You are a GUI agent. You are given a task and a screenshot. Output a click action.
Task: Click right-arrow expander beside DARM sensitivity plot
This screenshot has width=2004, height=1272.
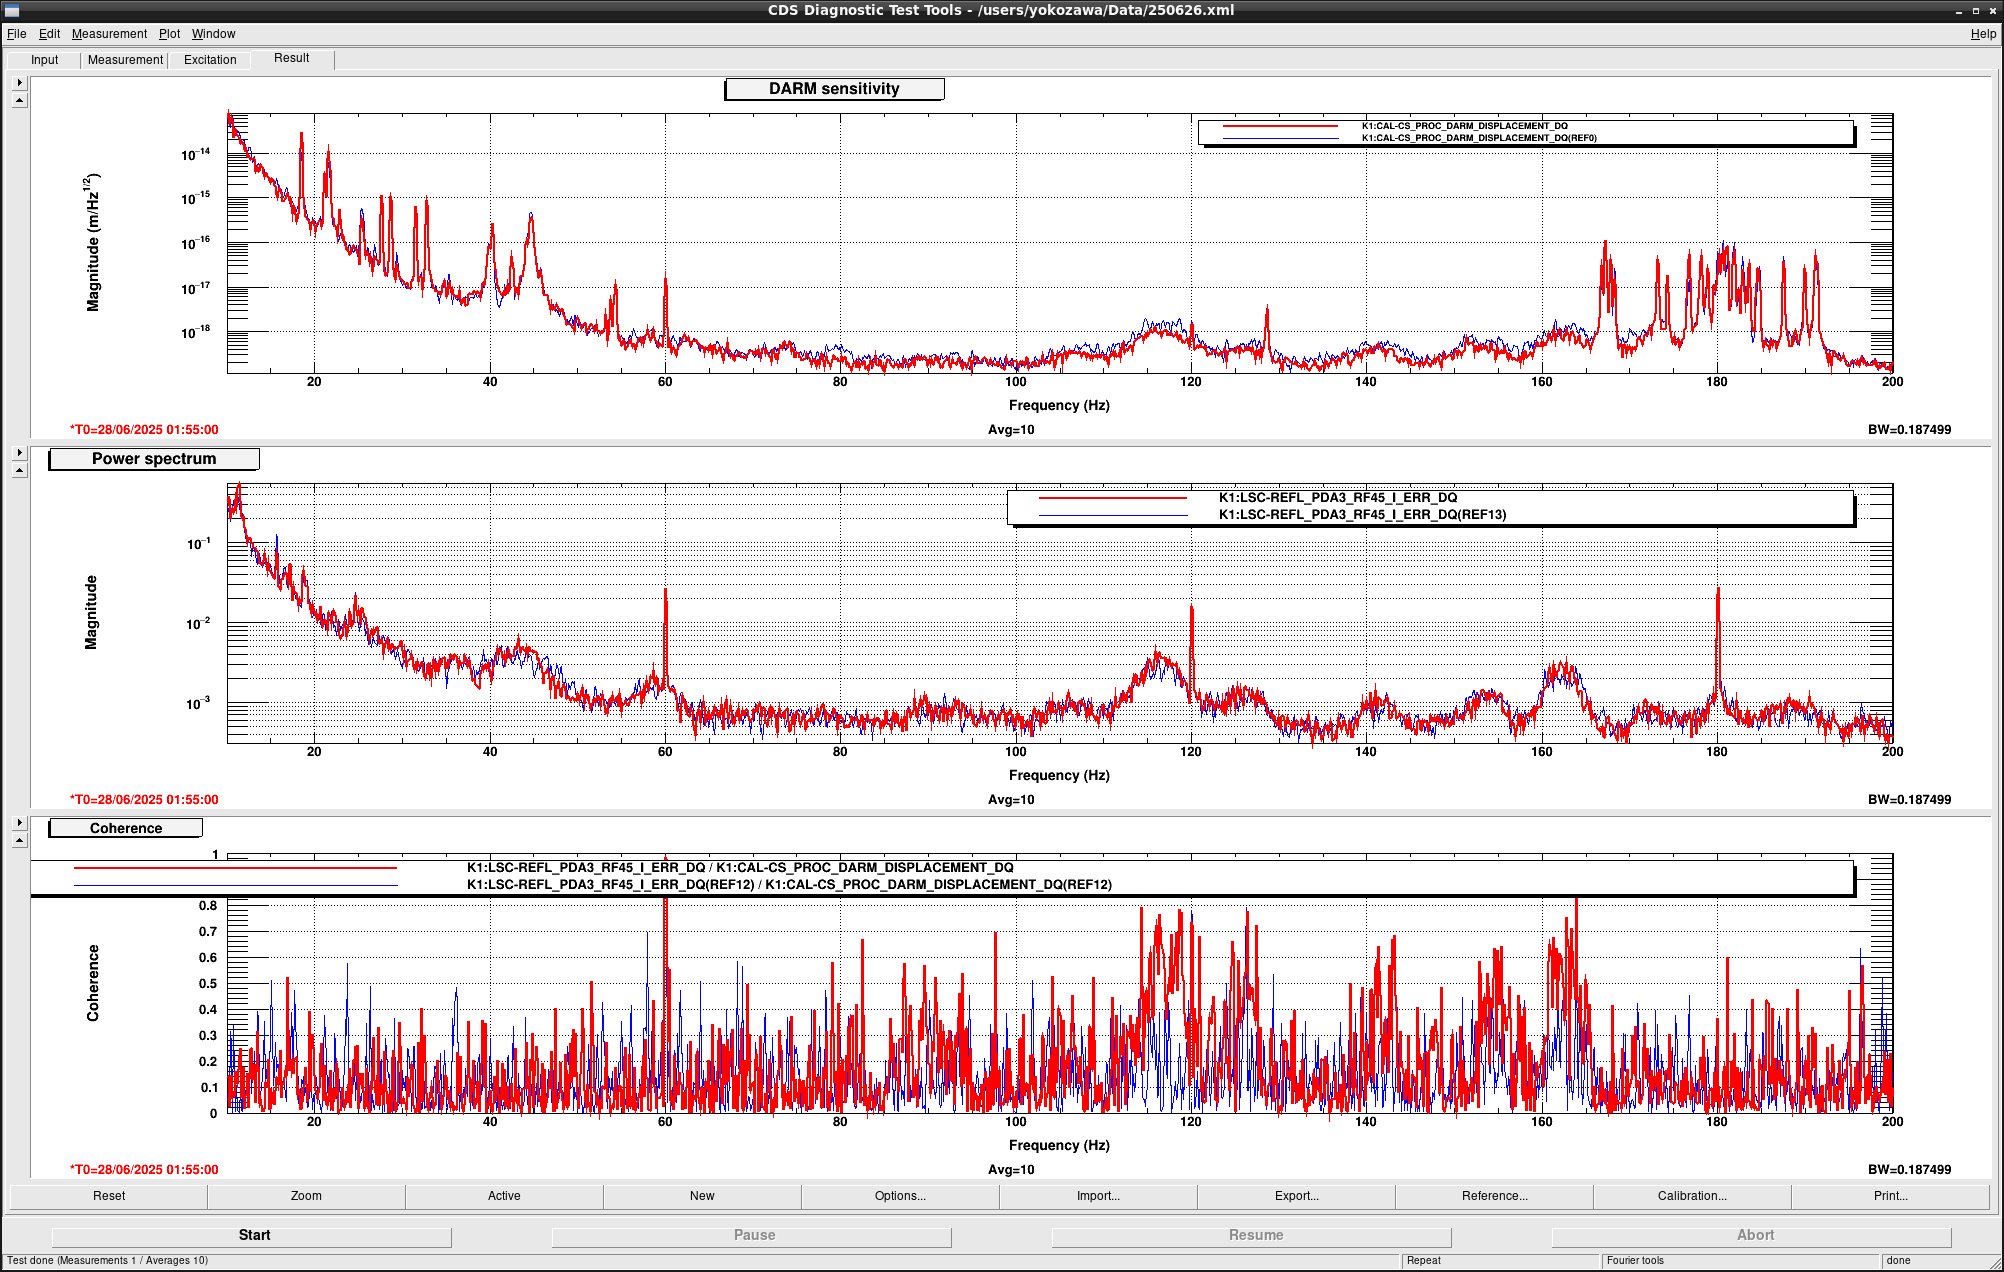[x=19, y=83]
